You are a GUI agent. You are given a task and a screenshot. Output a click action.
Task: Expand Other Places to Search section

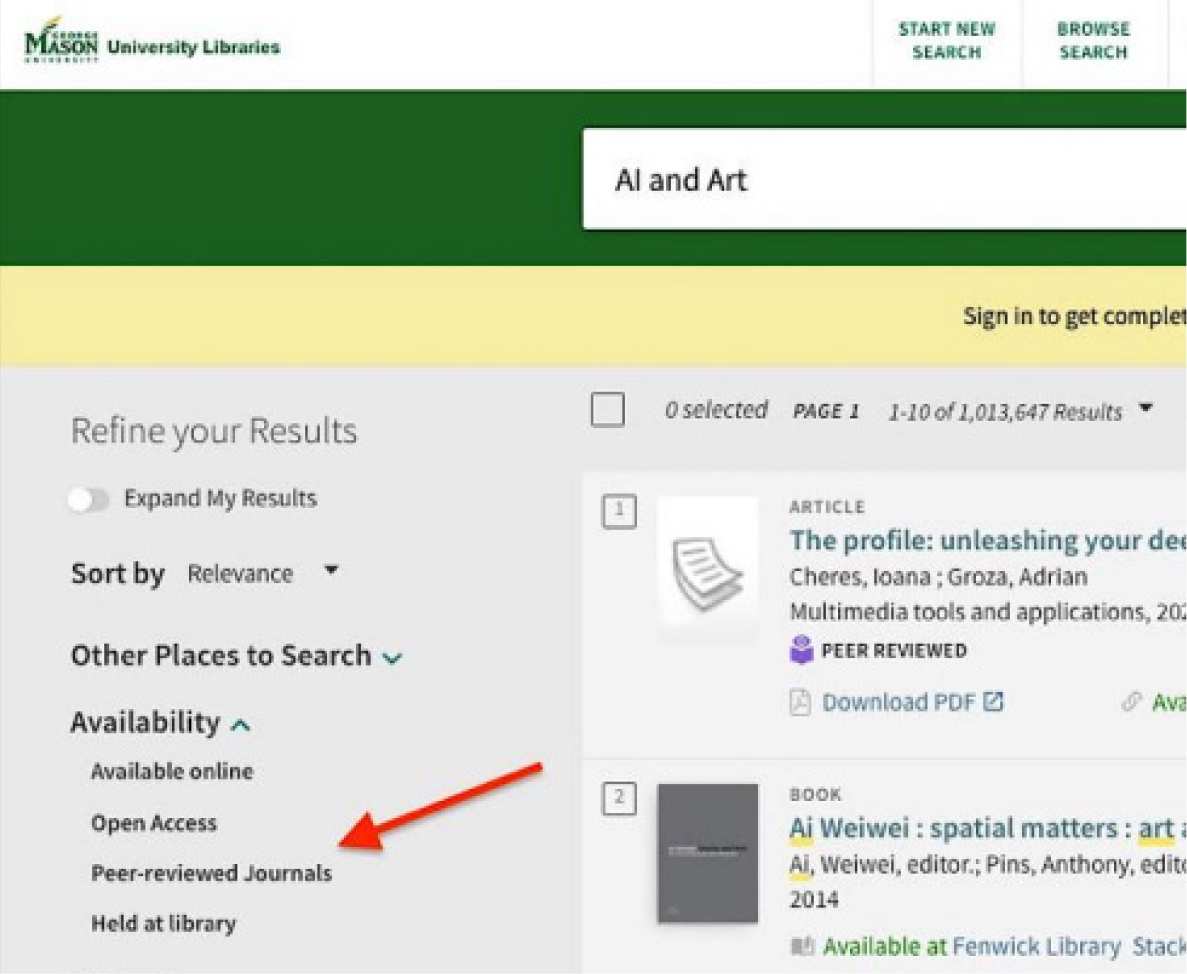coord(236,655)
